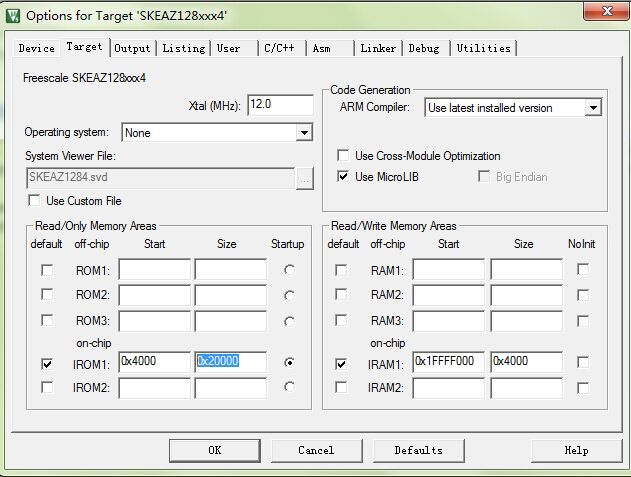Open the Listing tab
The image size is (631, 477).
(x=184, y=48)
